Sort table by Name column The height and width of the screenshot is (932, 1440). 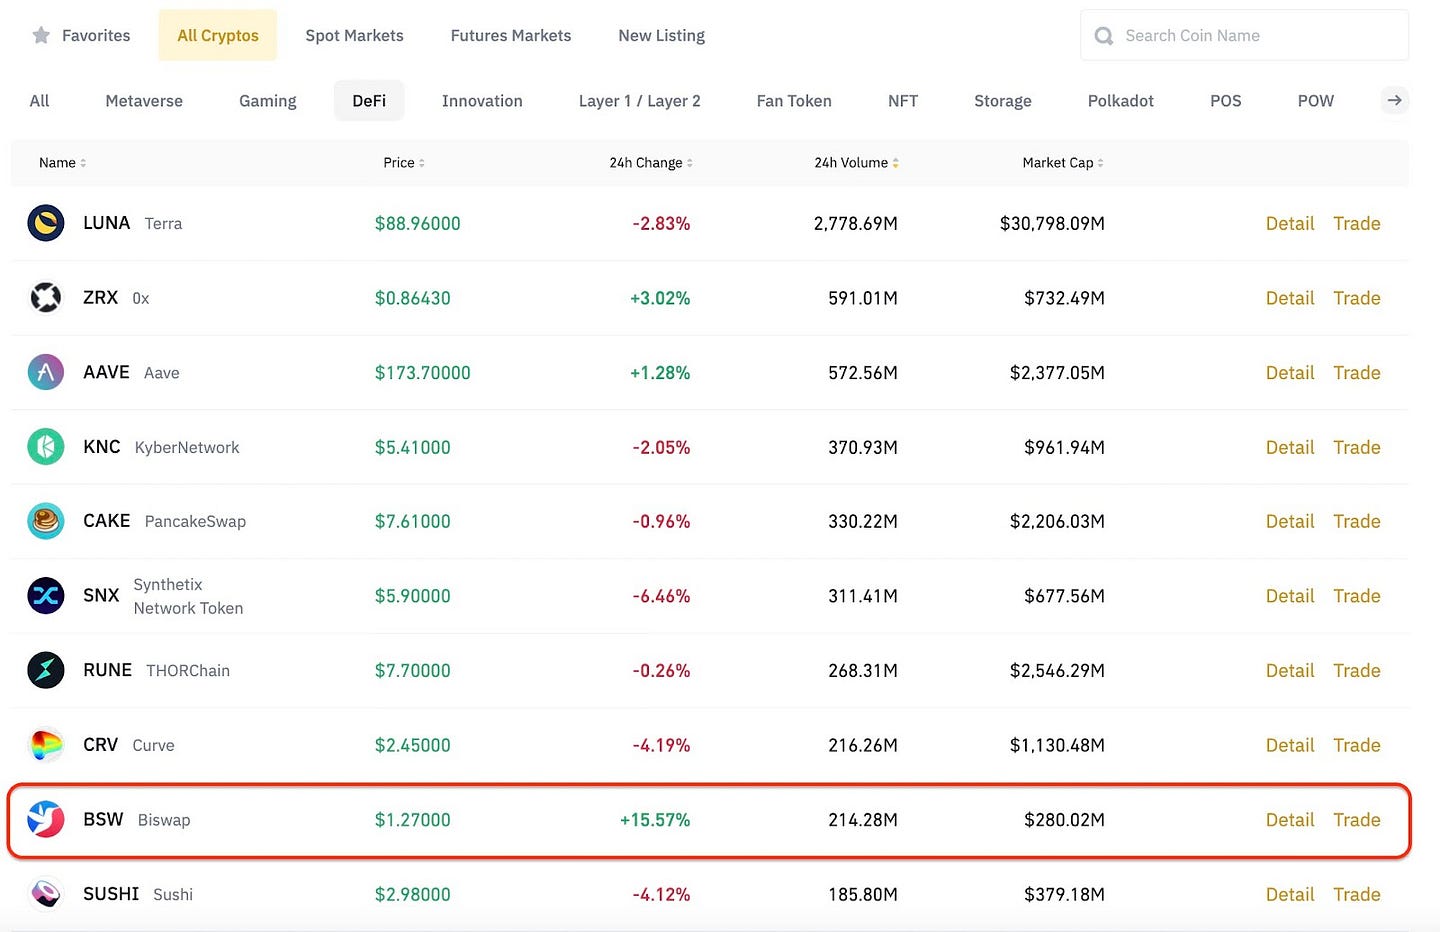click(62, 163)
